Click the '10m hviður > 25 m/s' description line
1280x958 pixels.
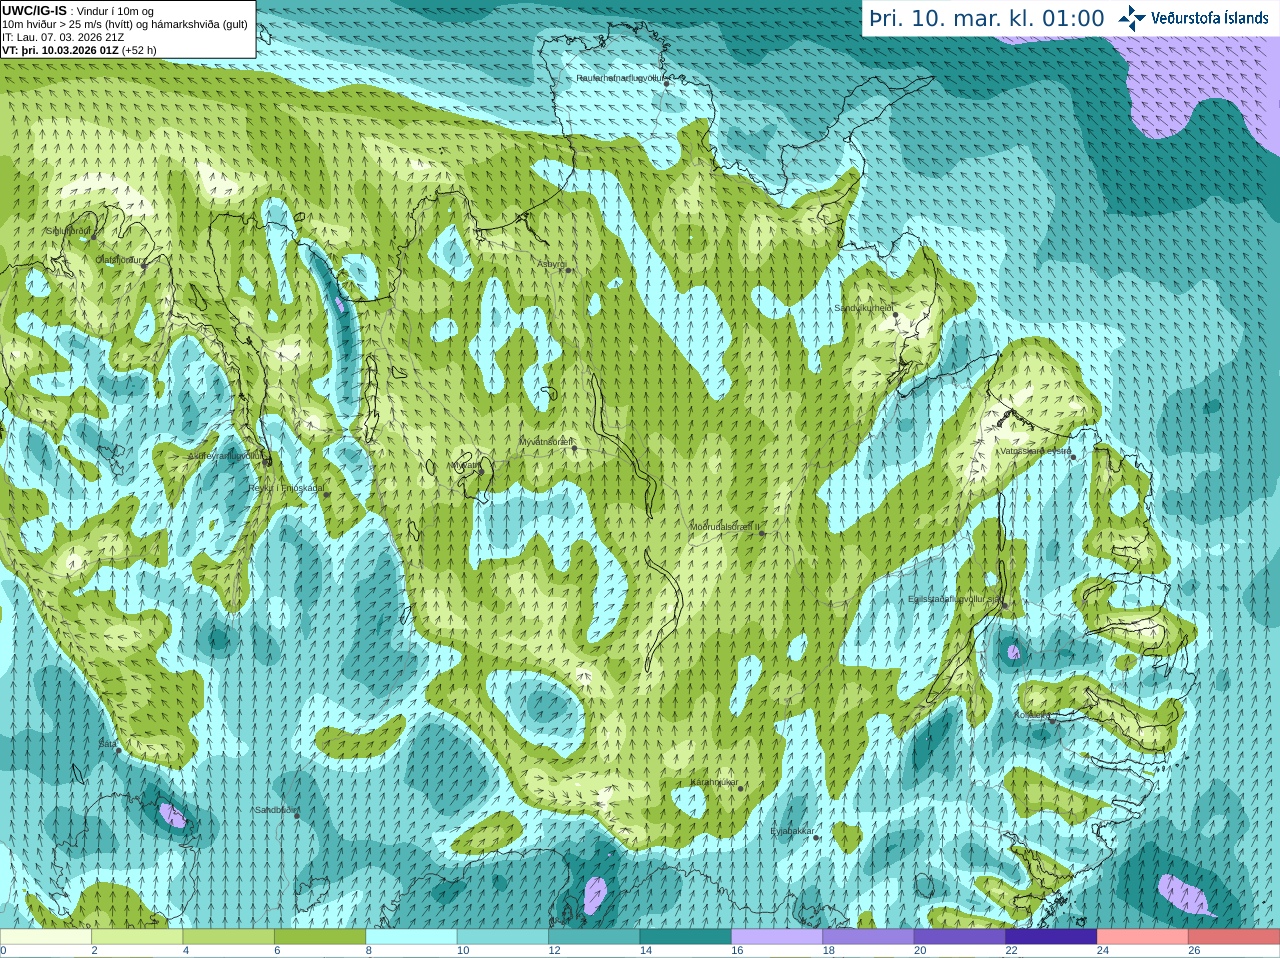coord(125,24)
